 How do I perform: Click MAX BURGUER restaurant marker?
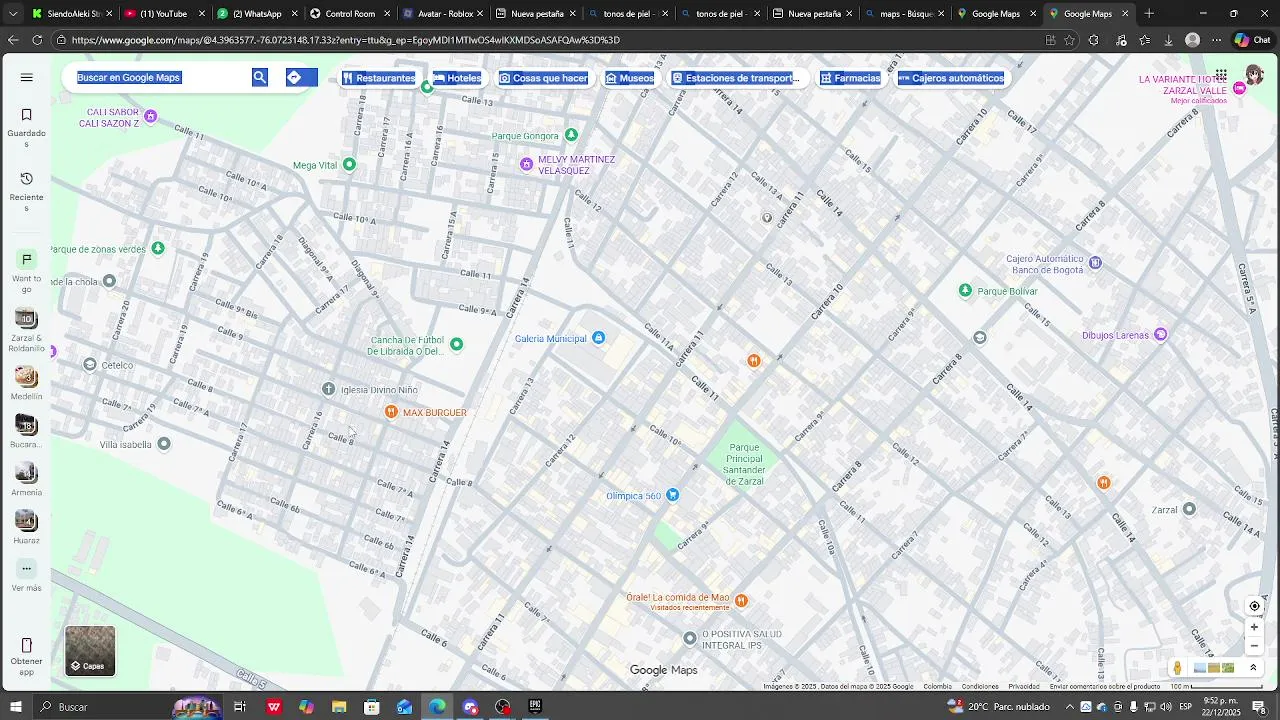point(392,412)
